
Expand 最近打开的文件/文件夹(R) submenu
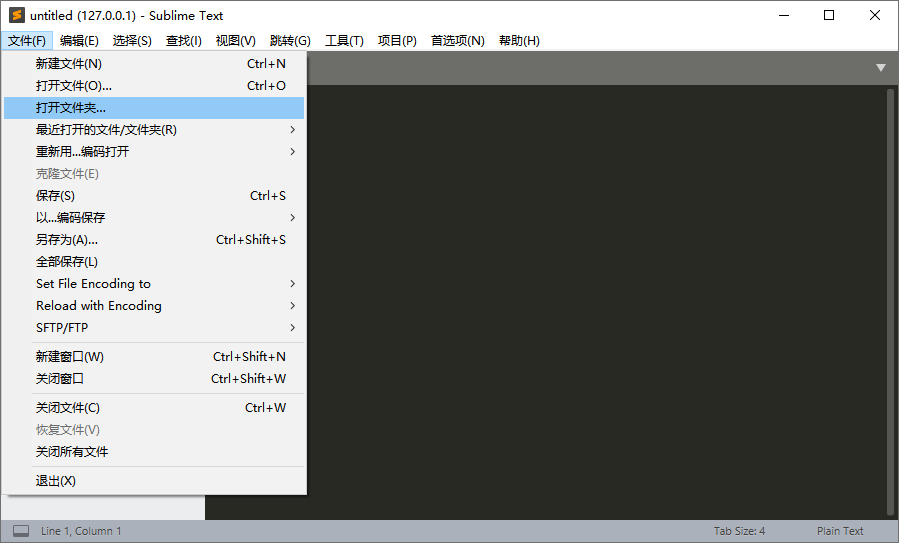tap(154, 130)
